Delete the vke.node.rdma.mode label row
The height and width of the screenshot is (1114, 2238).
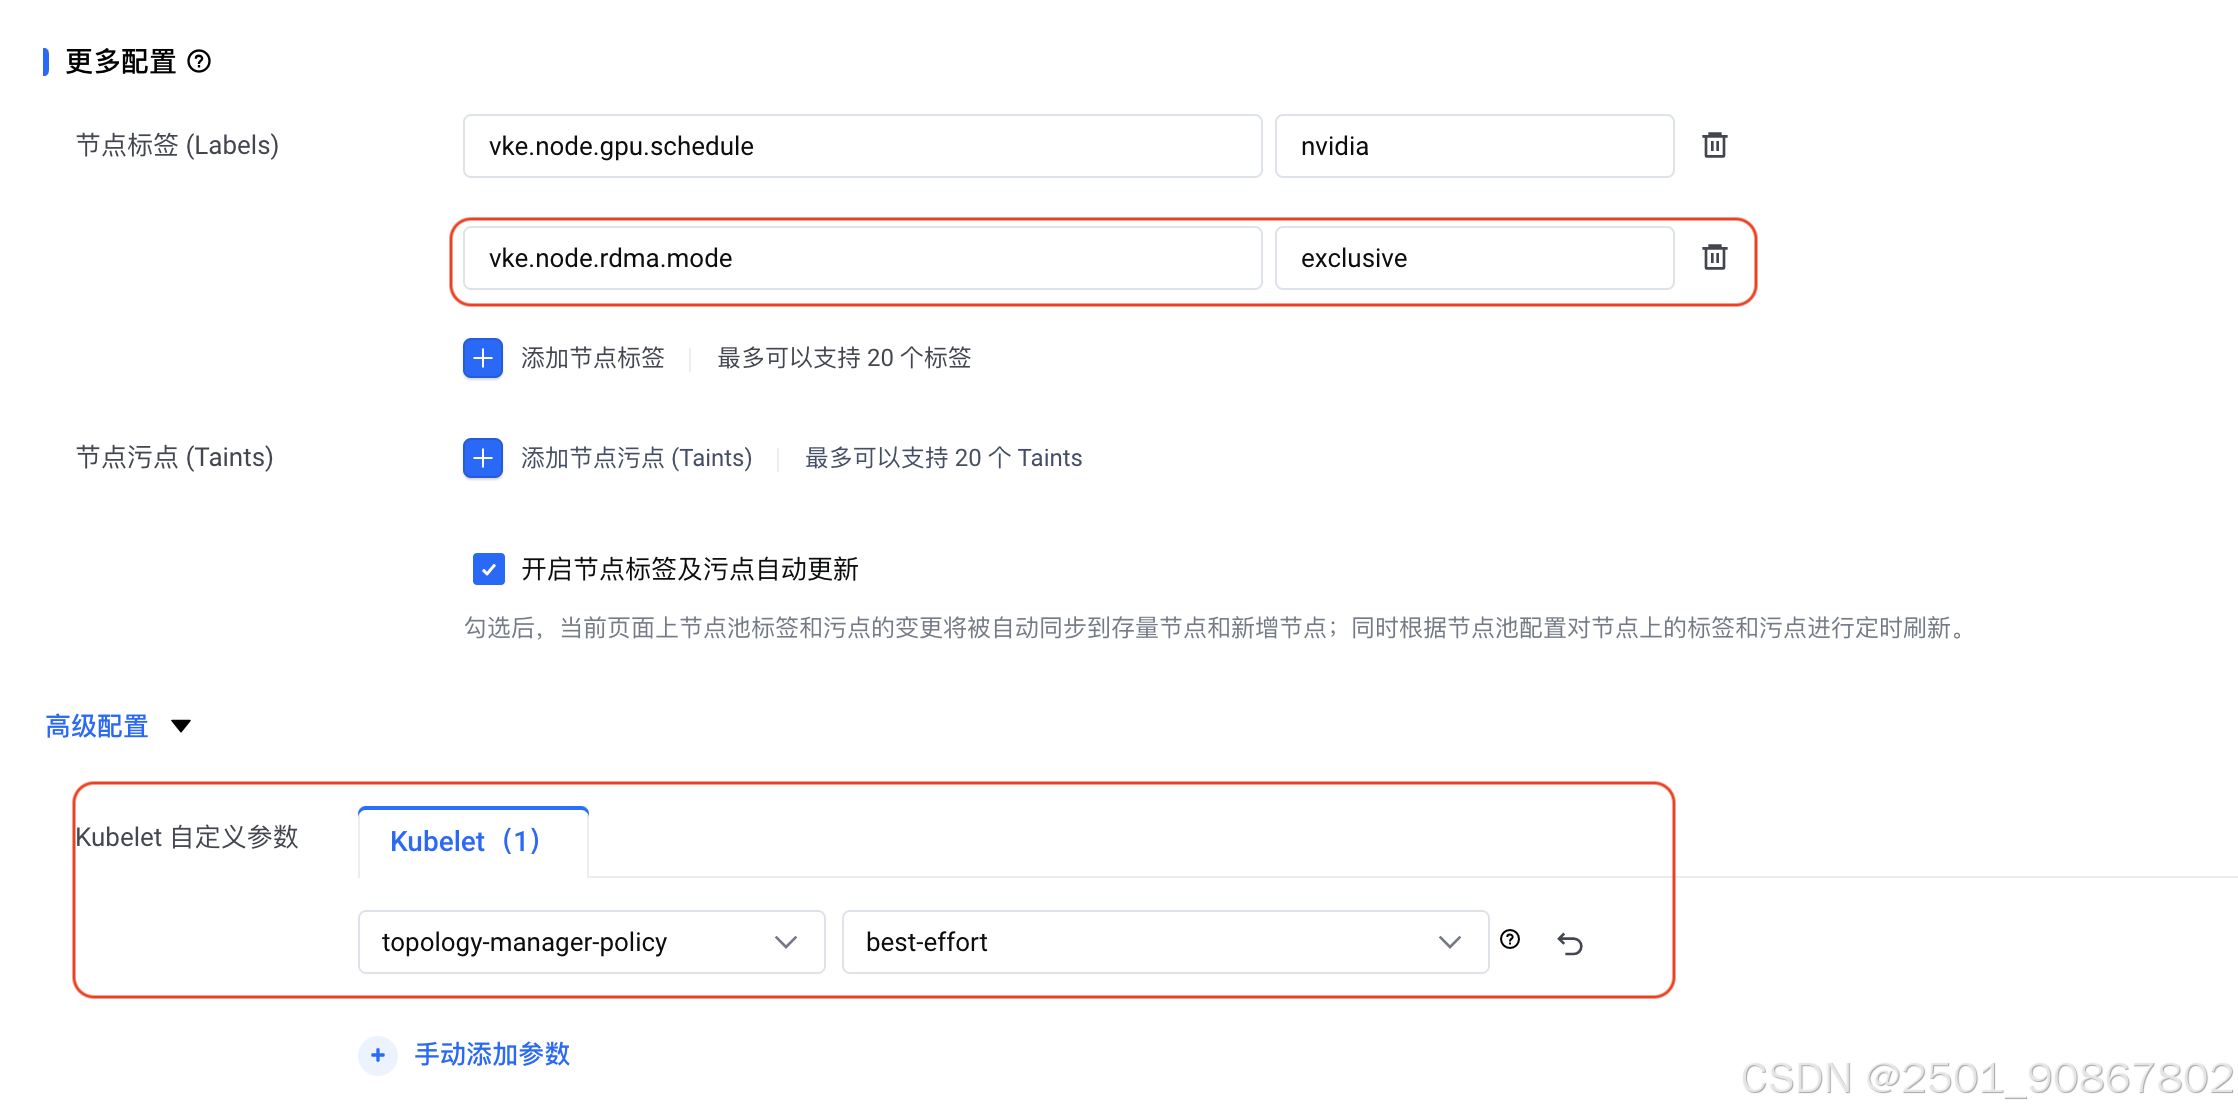1714,258
